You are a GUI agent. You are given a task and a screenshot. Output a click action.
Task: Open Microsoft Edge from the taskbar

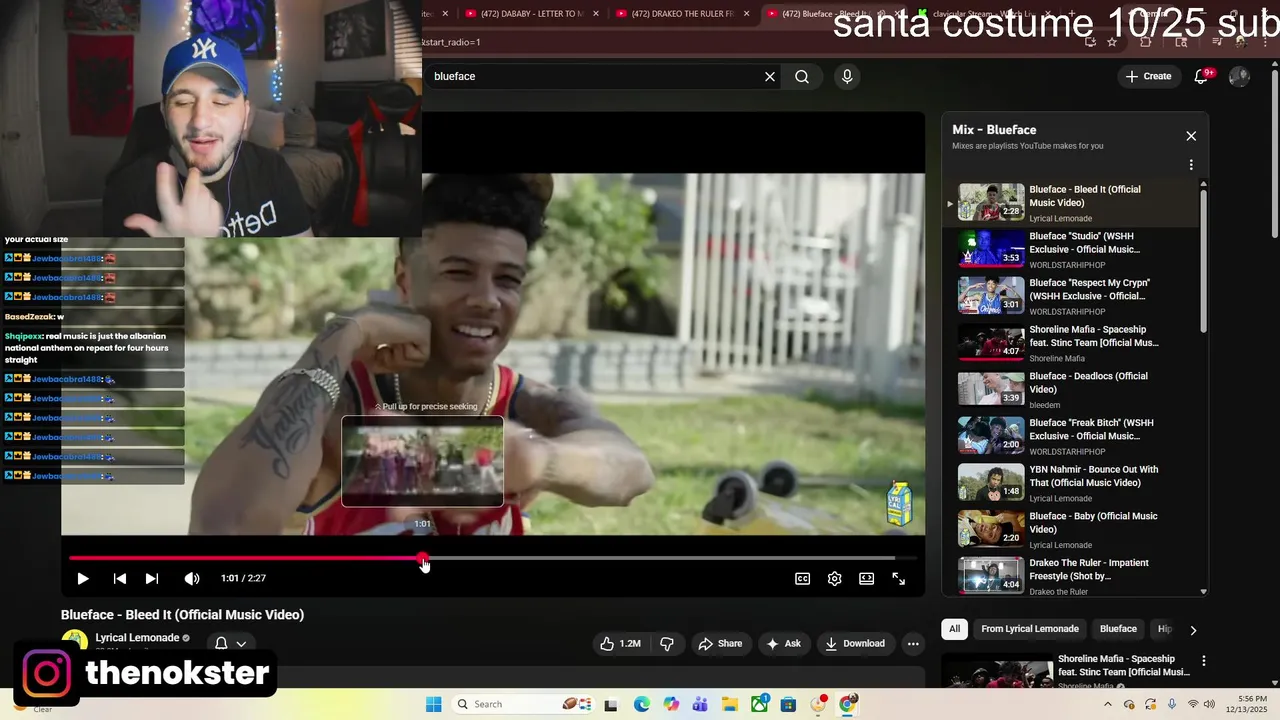pyautogui.click(x=641, y=704)
